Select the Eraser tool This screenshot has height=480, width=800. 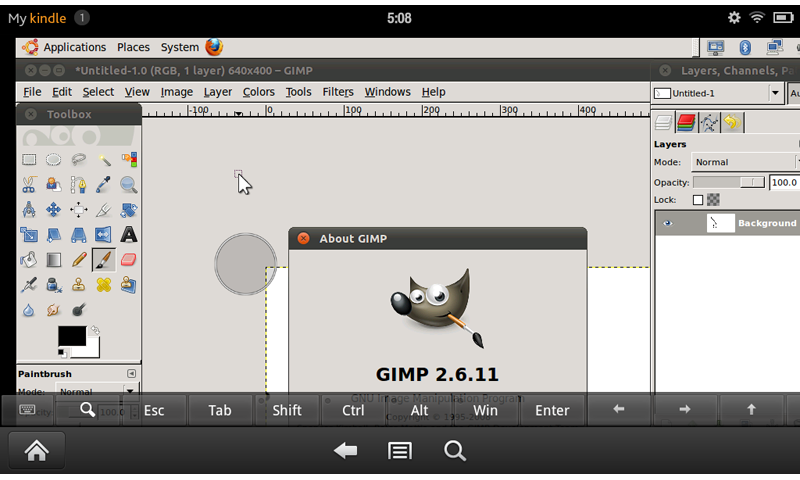(129, 260)
